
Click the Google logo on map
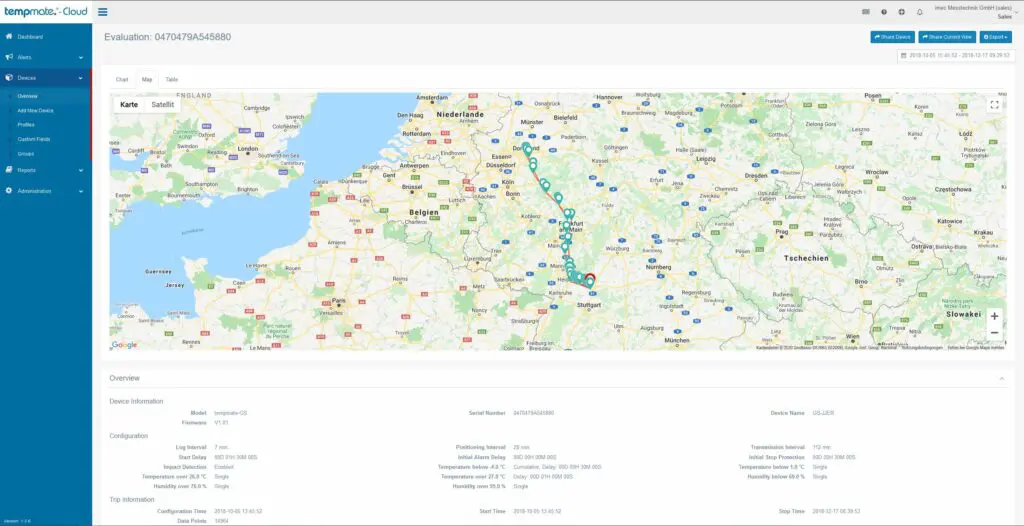[x=124, y=344]
